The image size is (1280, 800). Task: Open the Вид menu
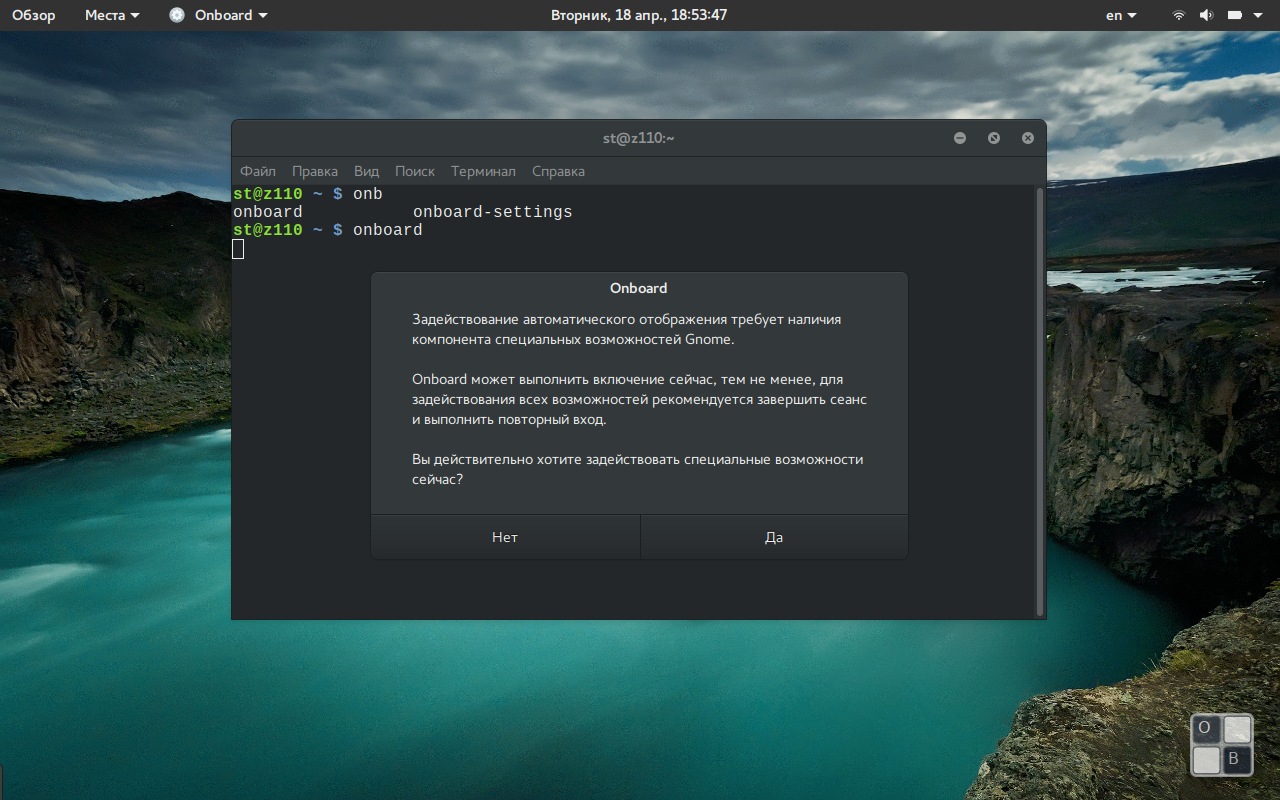pyautogui.click(x=366, y=171)
